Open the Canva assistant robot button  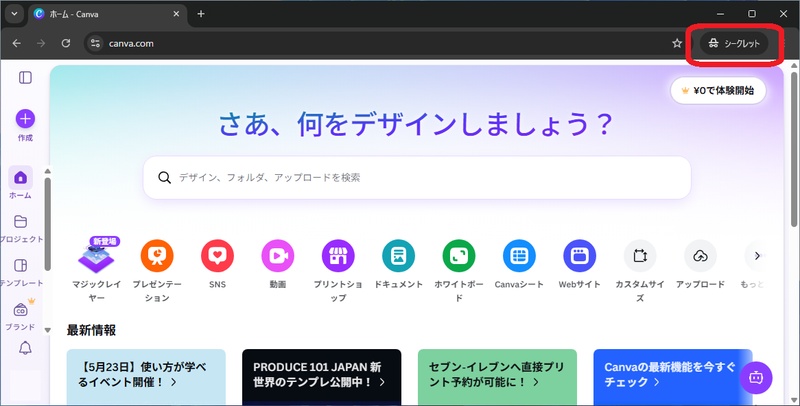click(756, 378)
